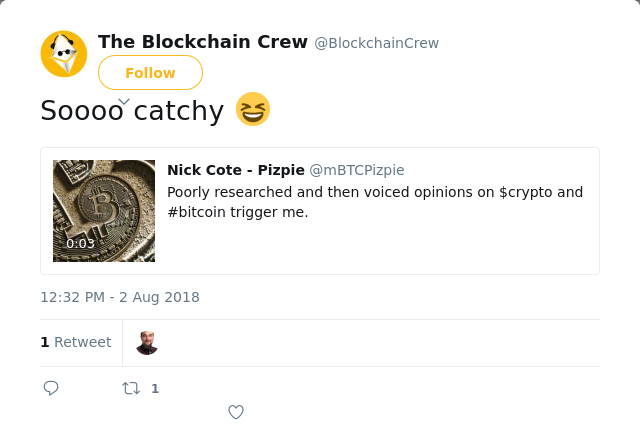
Task: Click the reply speech bubble icon
Action: pyautogui.click(x=51, y=388)
